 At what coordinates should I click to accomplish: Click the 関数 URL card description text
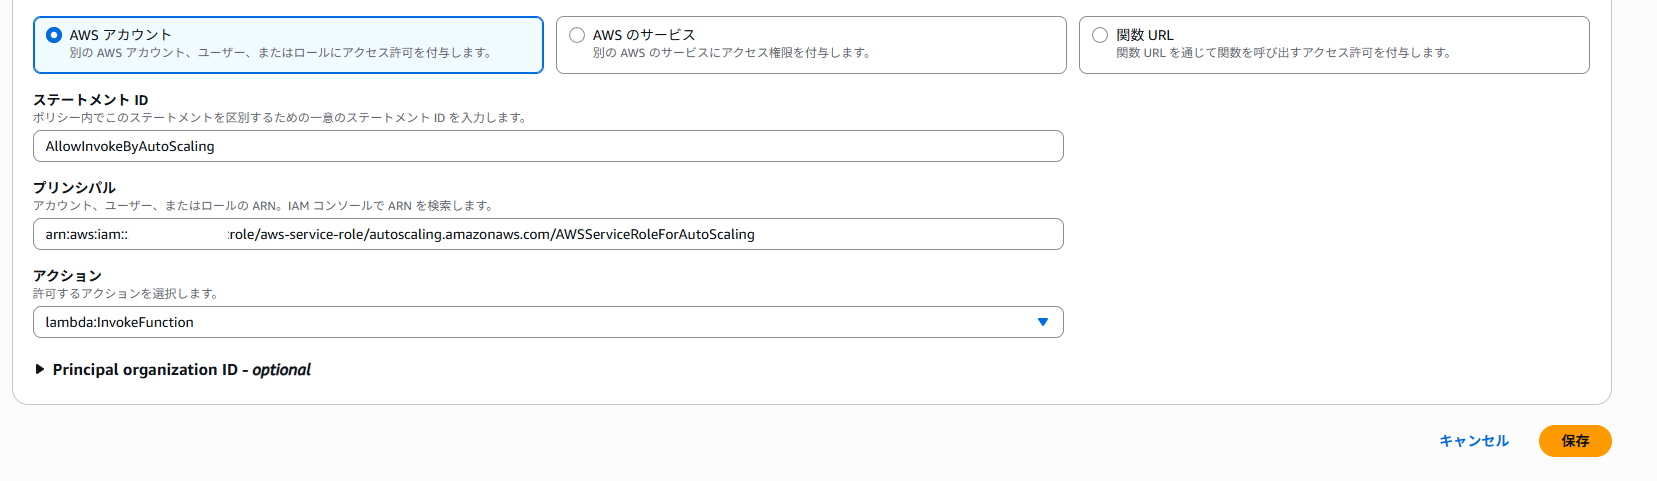(1283, 53)
